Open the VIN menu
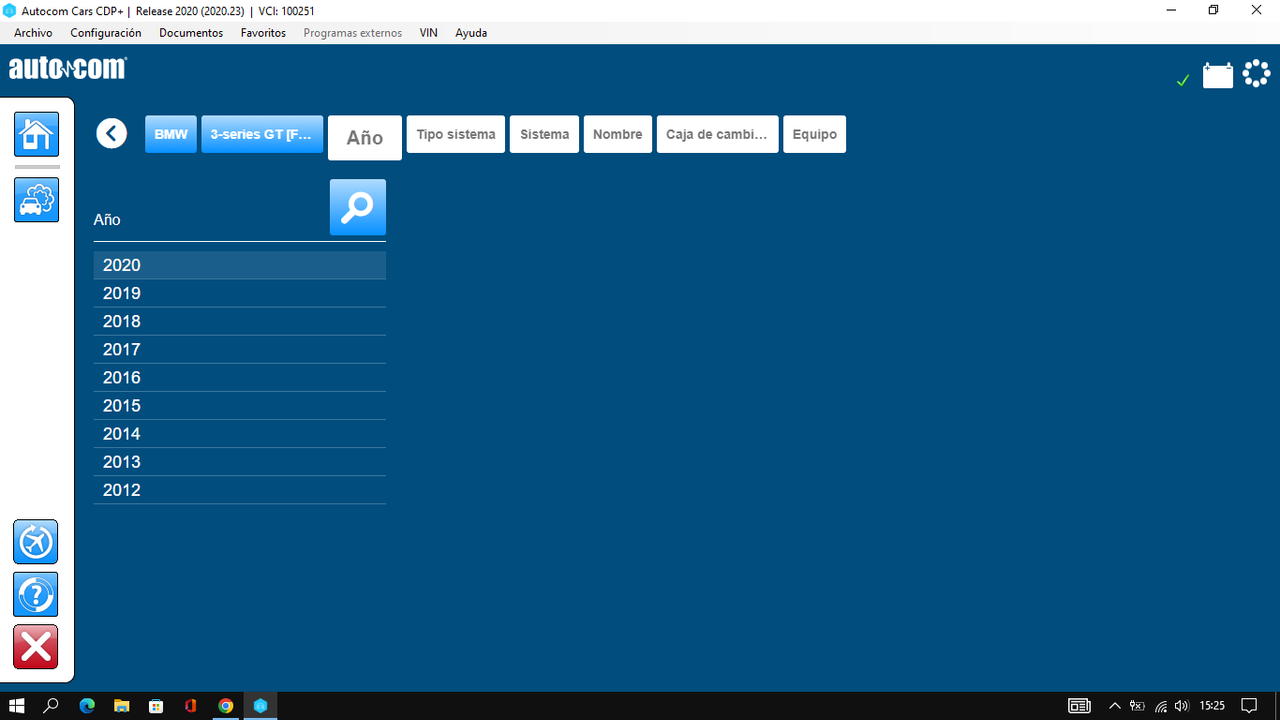1280x720 pixels. 428,33
